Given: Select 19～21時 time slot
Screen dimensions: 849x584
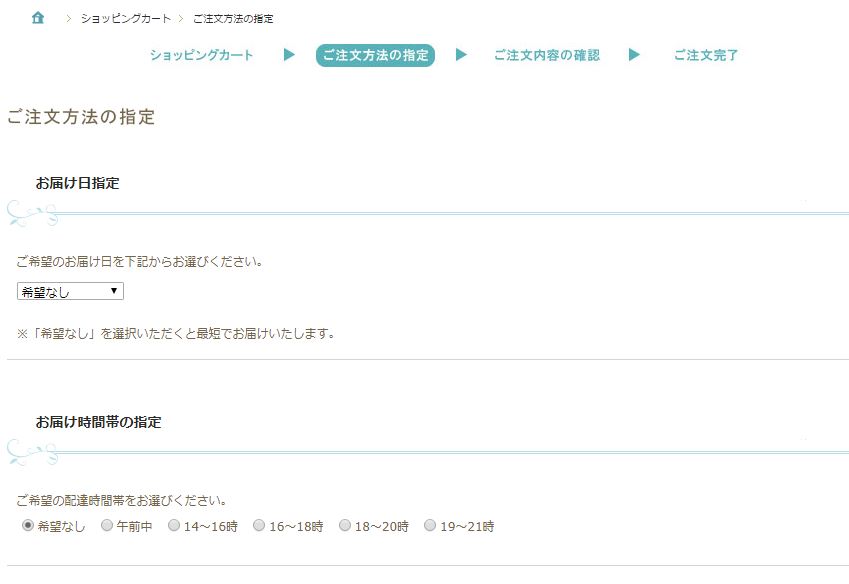Looking at the screenshot, I should click(x=430, y=525).
